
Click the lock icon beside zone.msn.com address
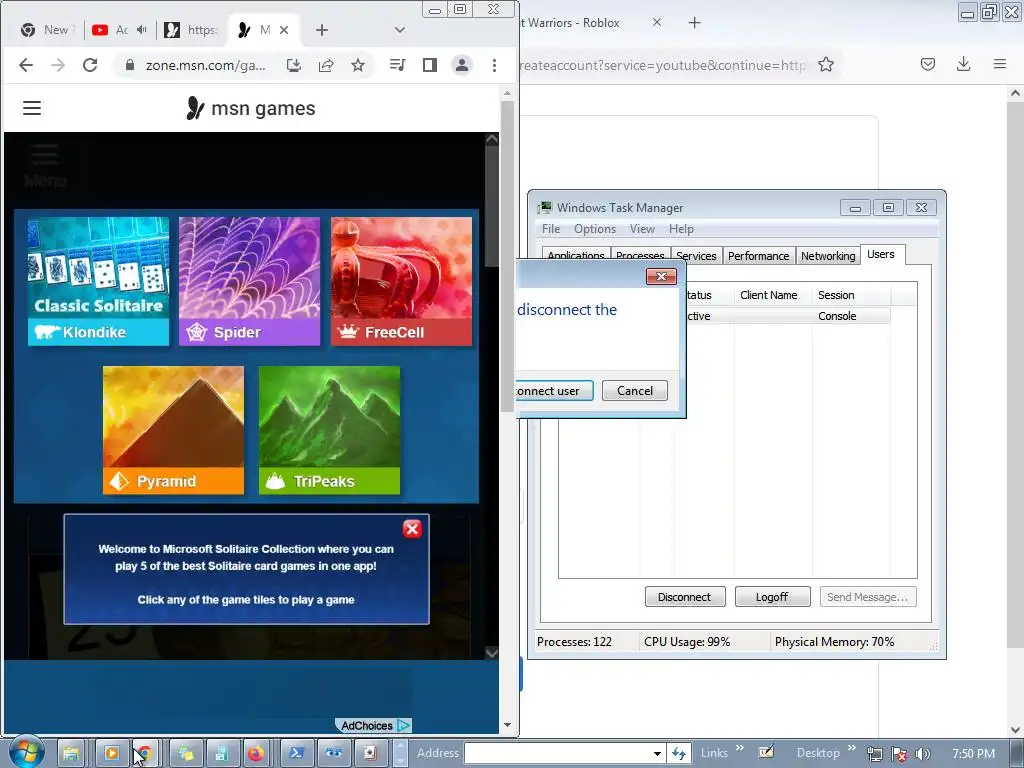pyautogui.click(x=129, y=65)
